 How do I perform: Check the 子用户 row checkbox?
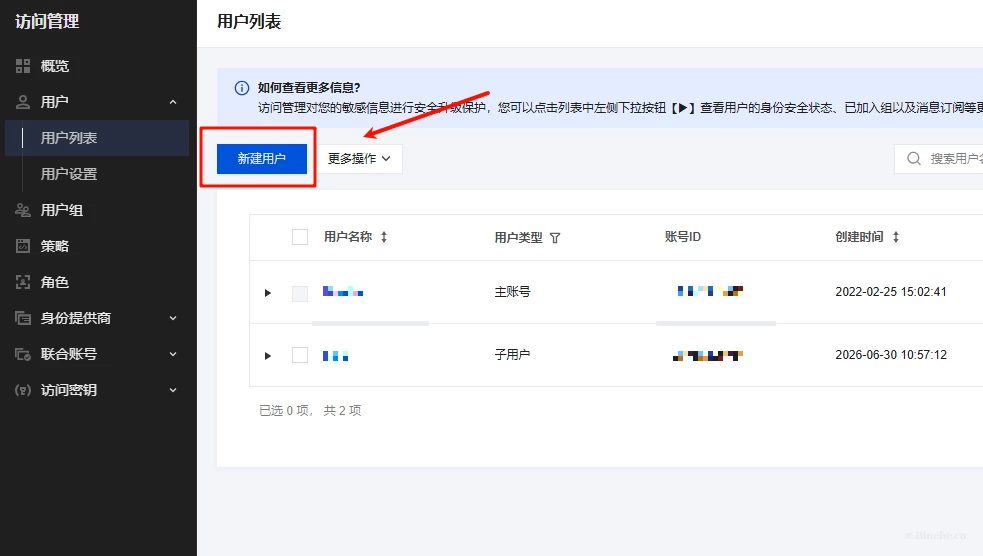click(x=300, y=355)
